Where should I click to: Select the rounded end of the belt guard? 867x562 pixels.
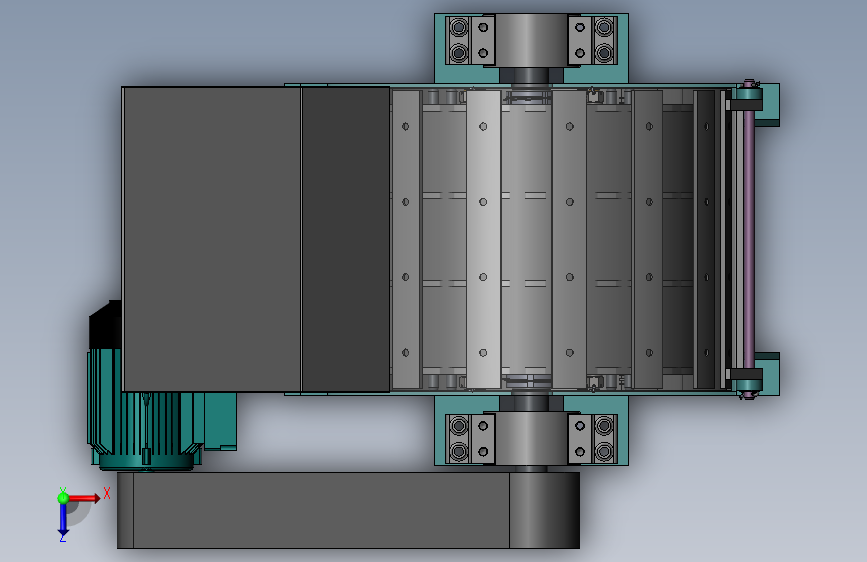[545, 510]
